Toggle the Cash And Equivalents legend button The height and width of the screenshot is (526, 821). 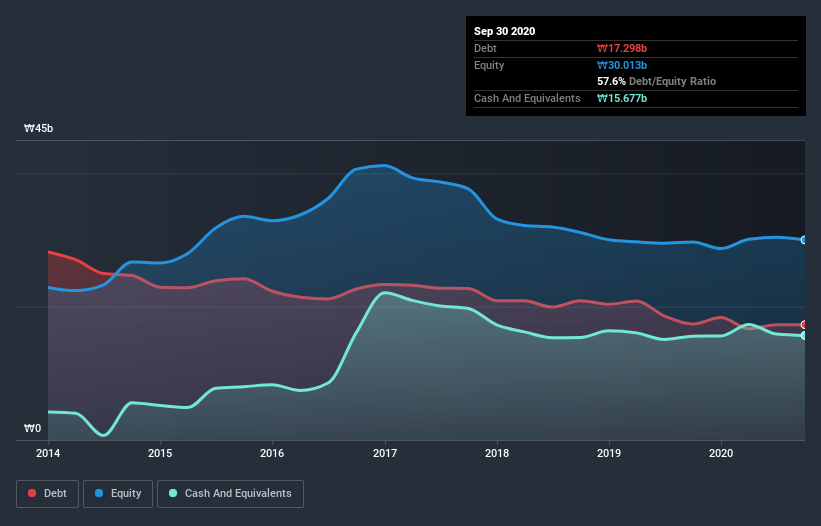click(x=230, y=494)
